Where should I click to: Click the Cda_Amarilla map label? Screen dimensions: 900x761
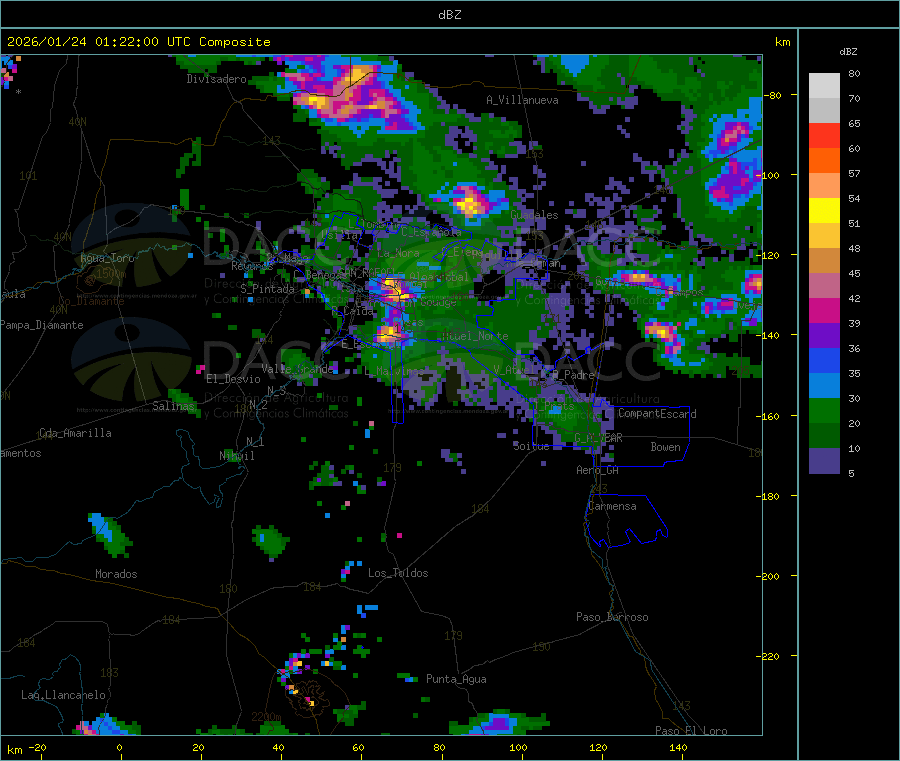coord(75,433)
